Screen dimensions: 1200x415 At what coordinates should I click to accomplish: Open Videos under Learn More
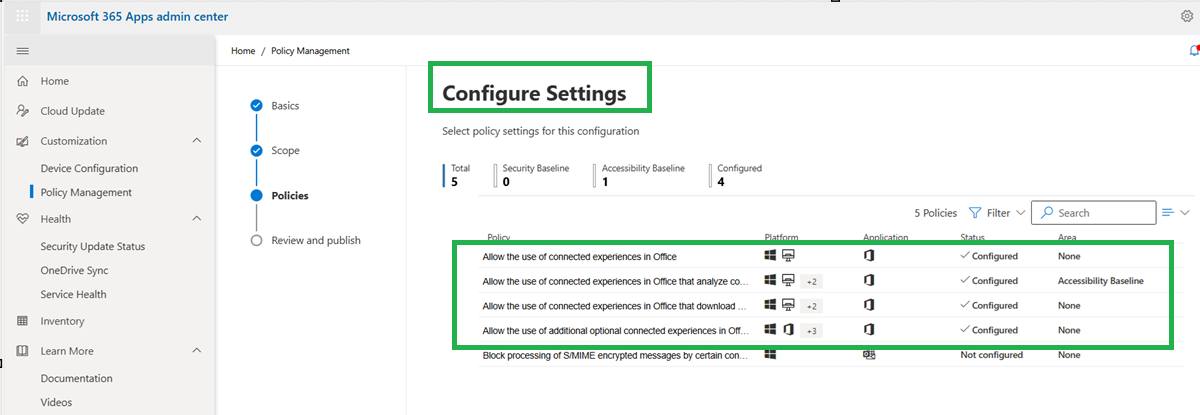(x=56, y=402)
